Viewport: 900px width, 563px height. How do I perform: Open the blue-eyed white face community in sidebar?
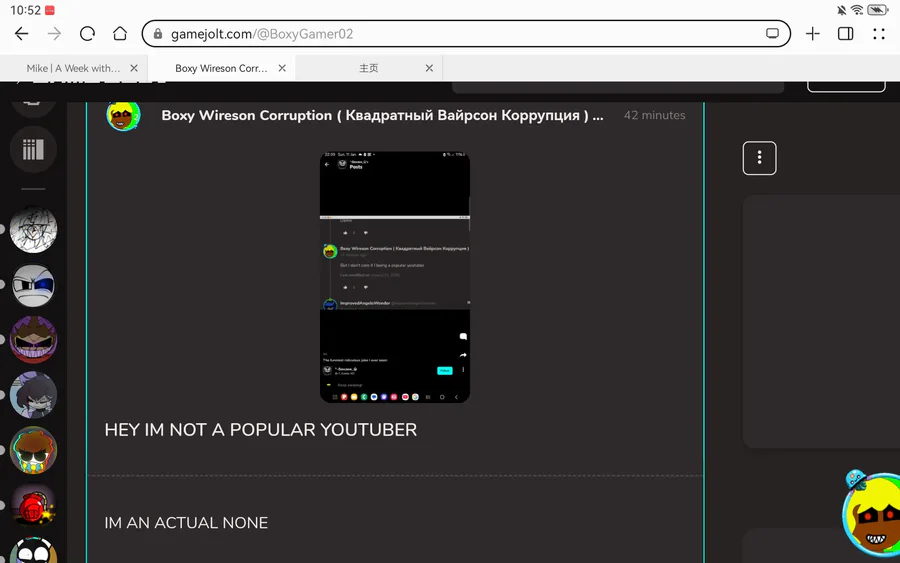click(33, 285)
